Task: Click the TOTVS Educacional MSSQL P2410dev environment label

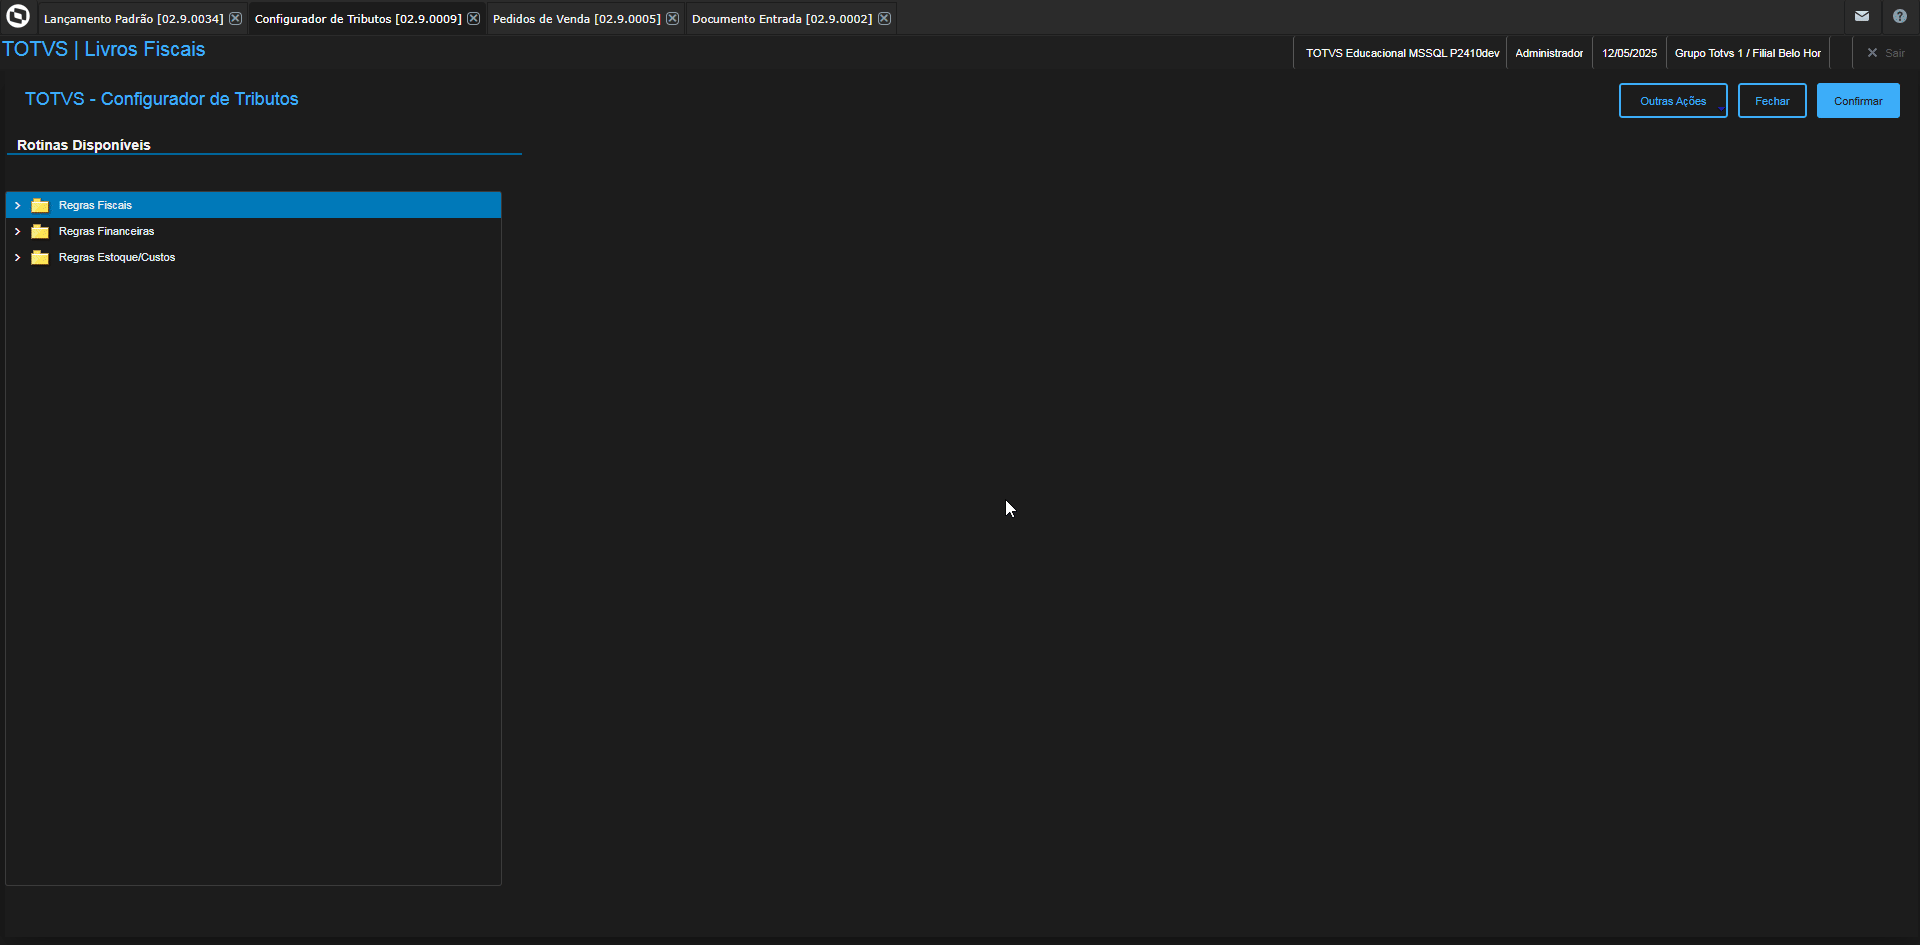Action: (x=1402, y=53)
